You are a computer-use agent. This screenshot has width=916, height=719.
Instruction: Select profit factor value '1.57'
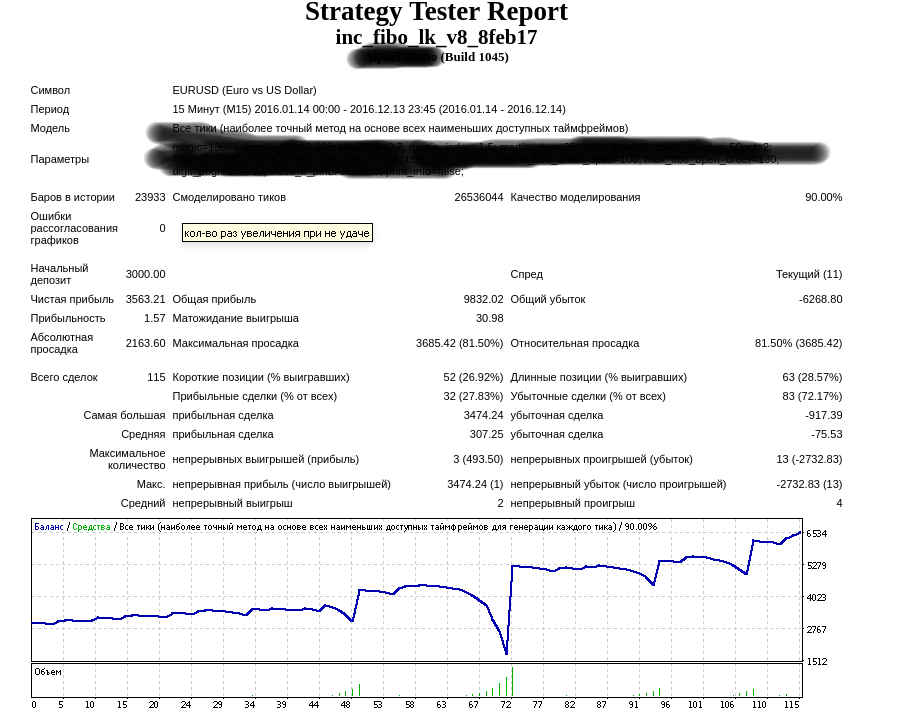pos(155,318)
